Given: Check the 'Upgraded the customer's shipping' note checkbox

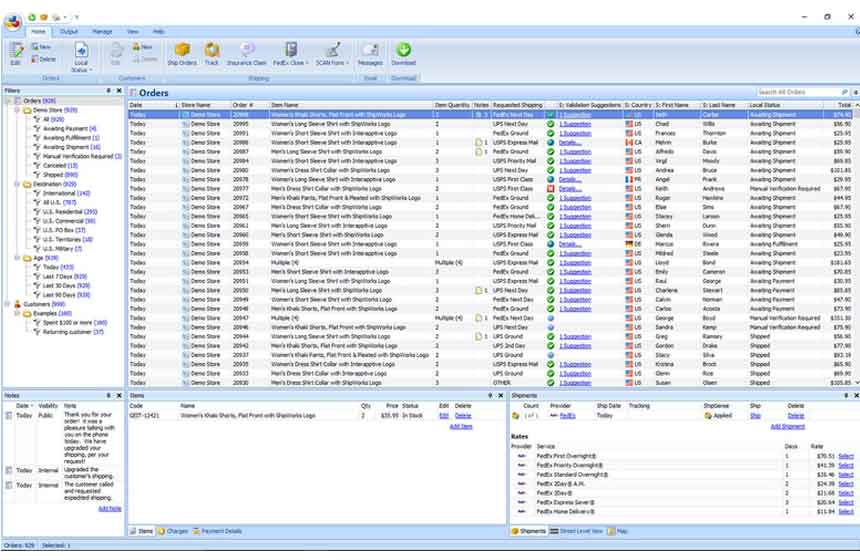Looking at the screenshot, I should click(x=9, y=471).
